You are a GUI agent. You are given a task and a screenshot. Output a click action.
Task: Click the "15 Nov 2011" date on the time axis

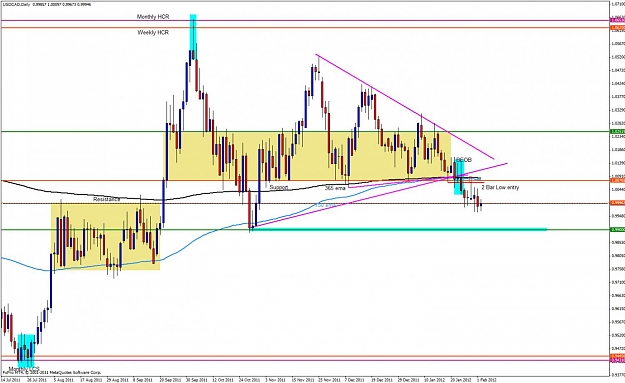[303, 379]
